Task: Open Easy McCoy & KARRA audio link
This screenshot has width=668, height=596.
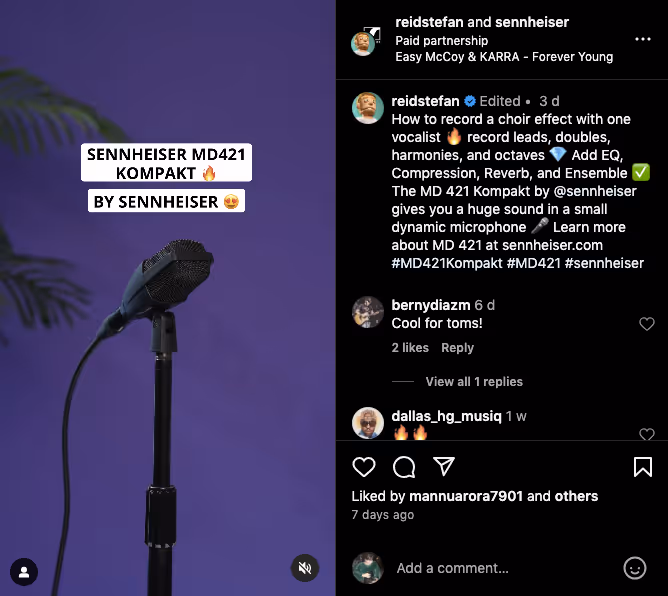Action: coord(504,57)
